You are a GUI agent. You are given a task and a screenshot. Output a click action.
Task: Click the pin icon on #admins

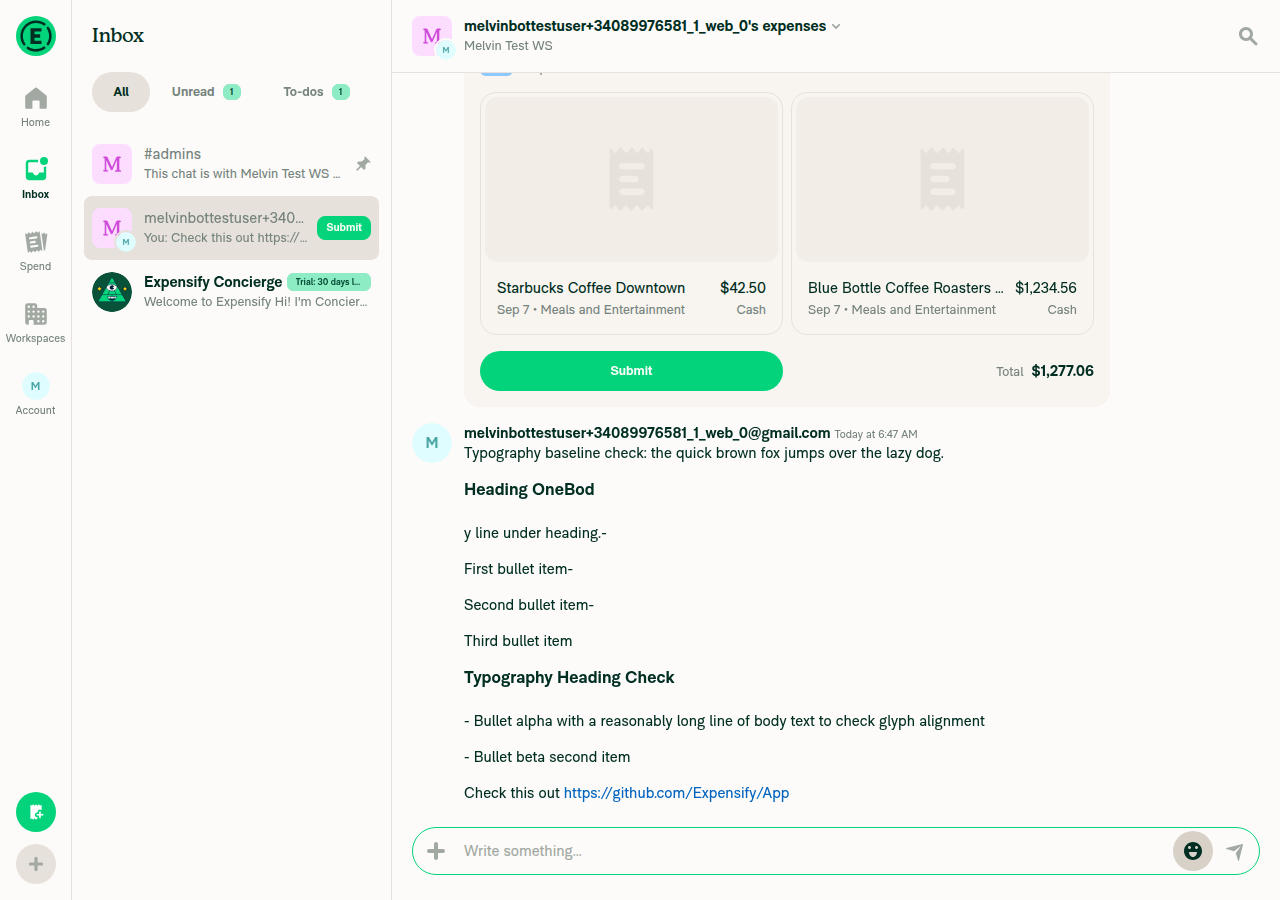363,164
